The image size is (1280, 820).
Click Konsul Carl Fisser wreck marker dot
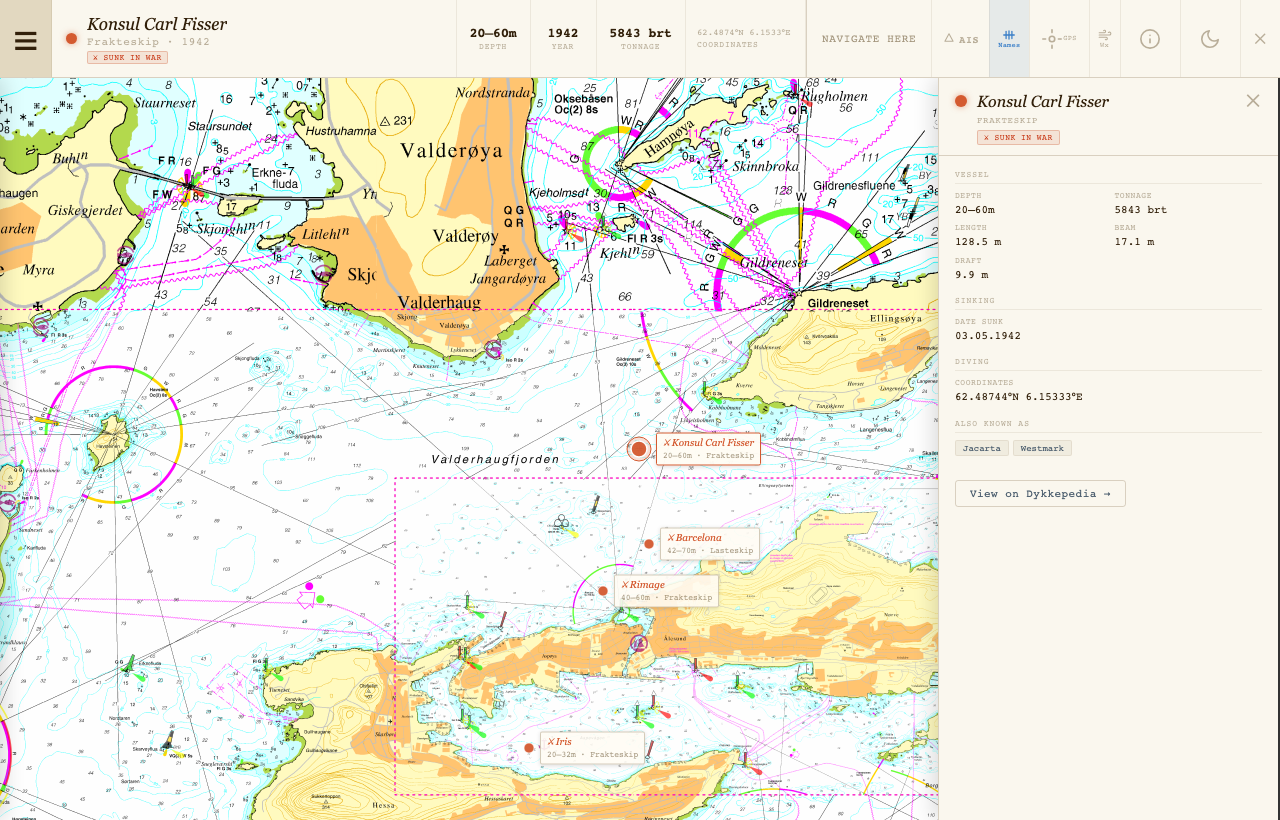click(x=639, y=449)
